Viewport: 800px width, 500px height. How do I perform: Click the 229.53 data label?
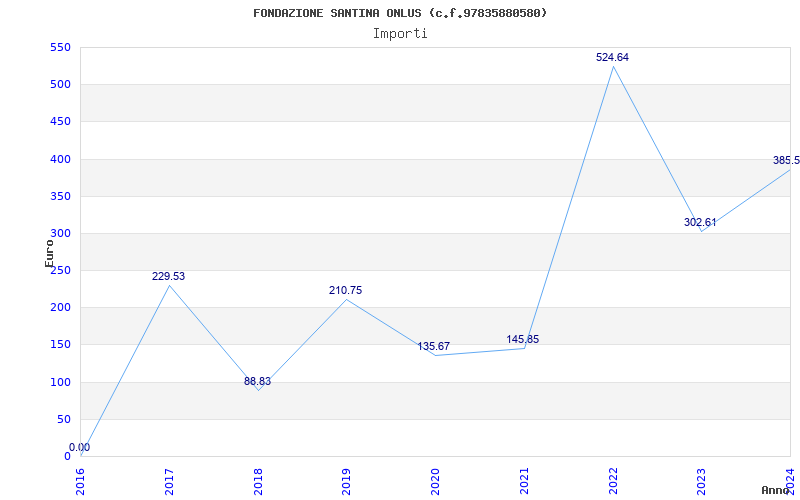[168, 277]
